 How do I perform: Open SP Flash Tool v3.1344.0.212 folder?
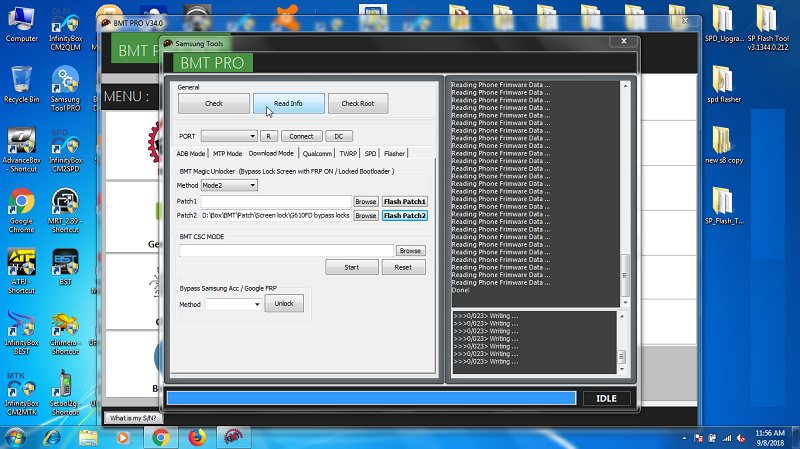point(768,28)
